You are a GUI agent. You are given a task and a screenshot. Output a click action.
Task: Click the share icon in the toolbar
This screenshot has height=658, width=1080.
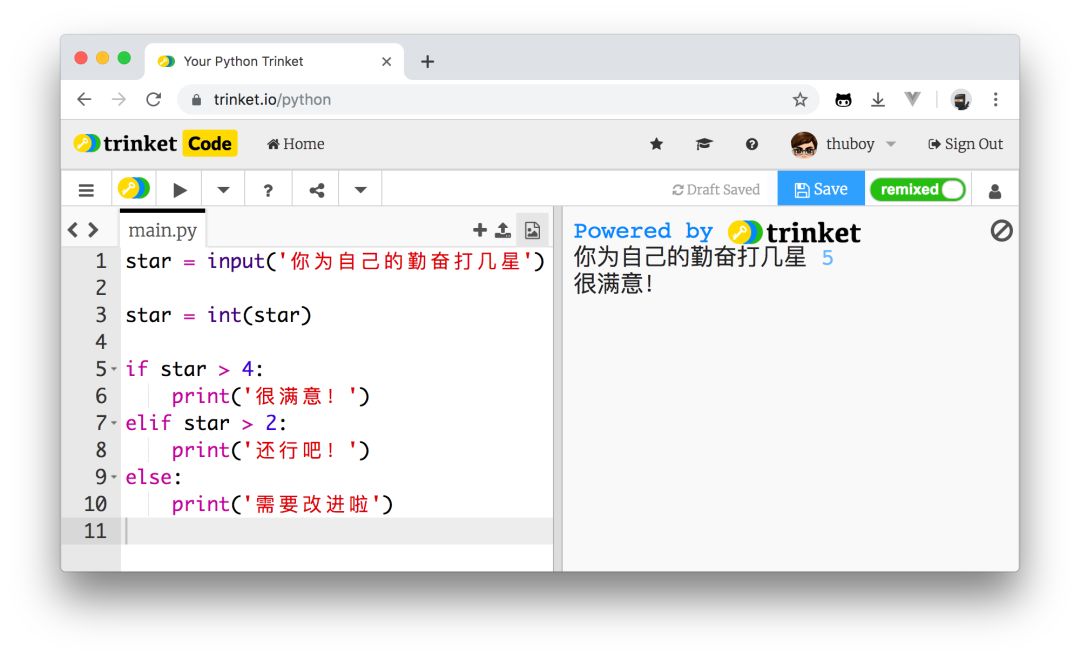point(316,190)
